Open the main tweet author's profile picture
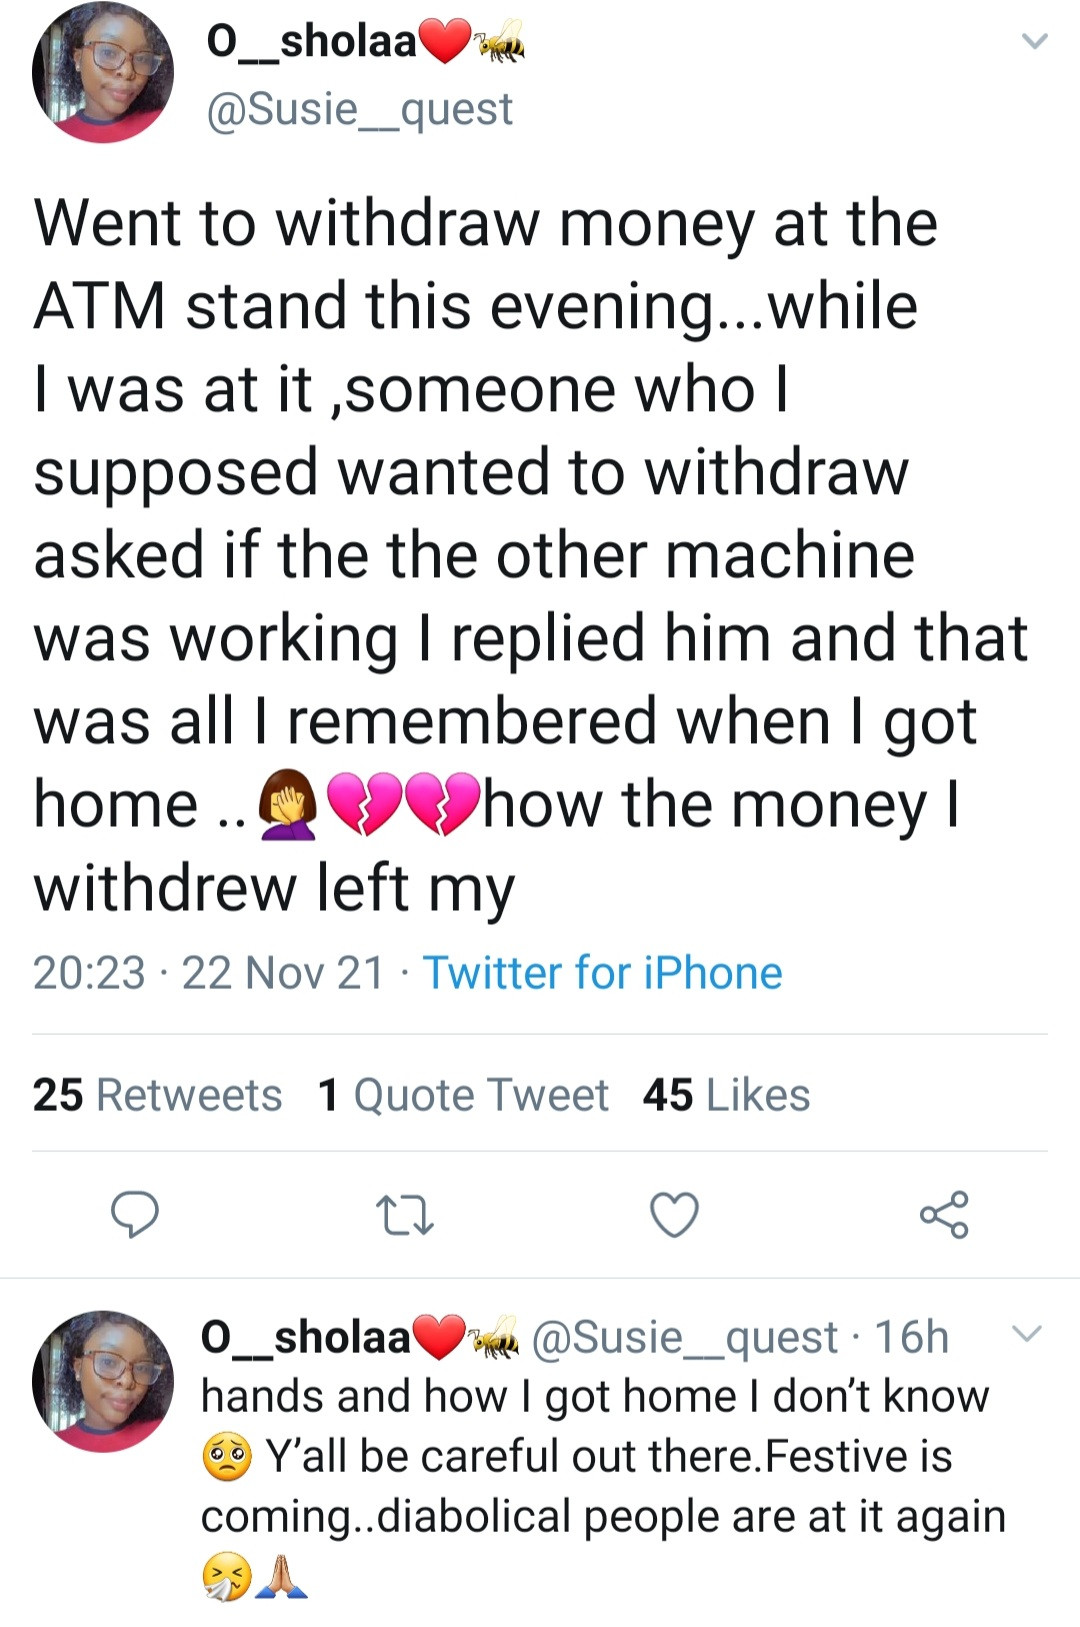 (102, 73)
